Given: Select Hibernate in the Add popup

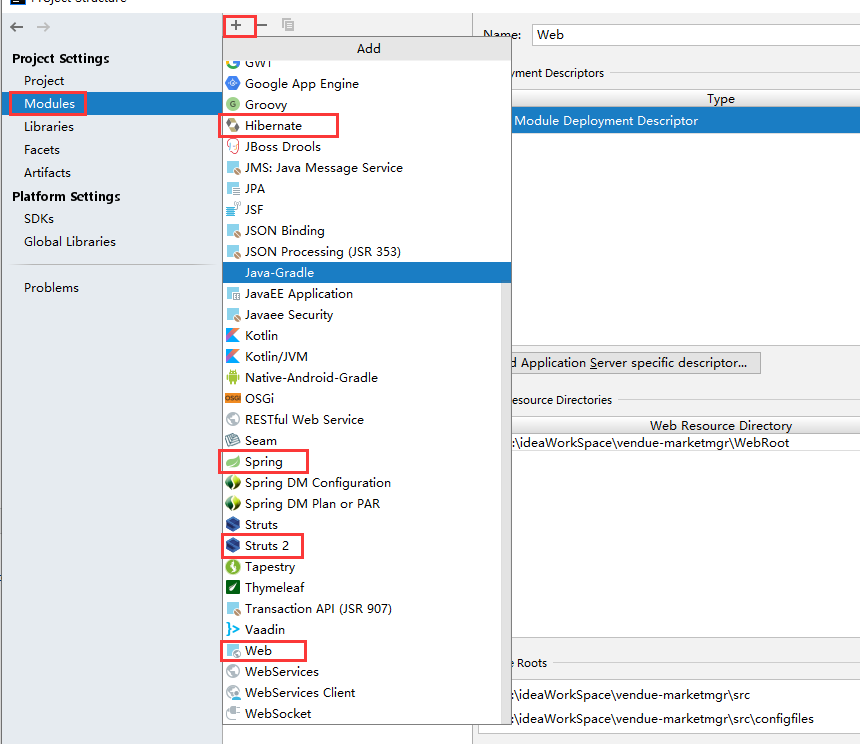Looking at the screenshot, I should (x=367, y=126).
